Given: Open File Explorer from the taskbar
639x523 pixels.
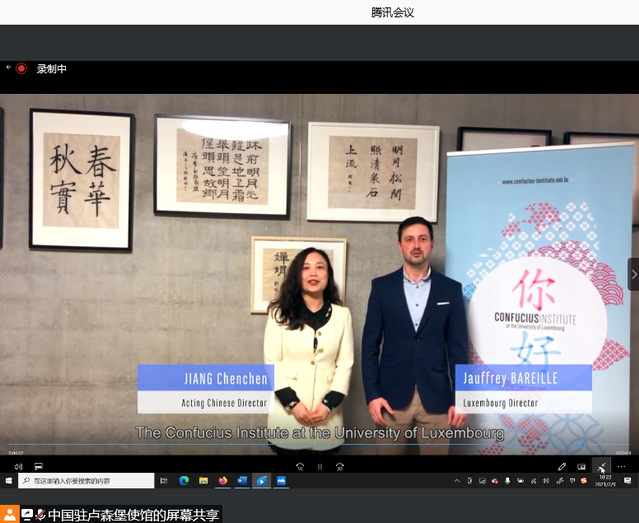Looking at the screenshot, I should pyautogui.click(x=203, y=481).
